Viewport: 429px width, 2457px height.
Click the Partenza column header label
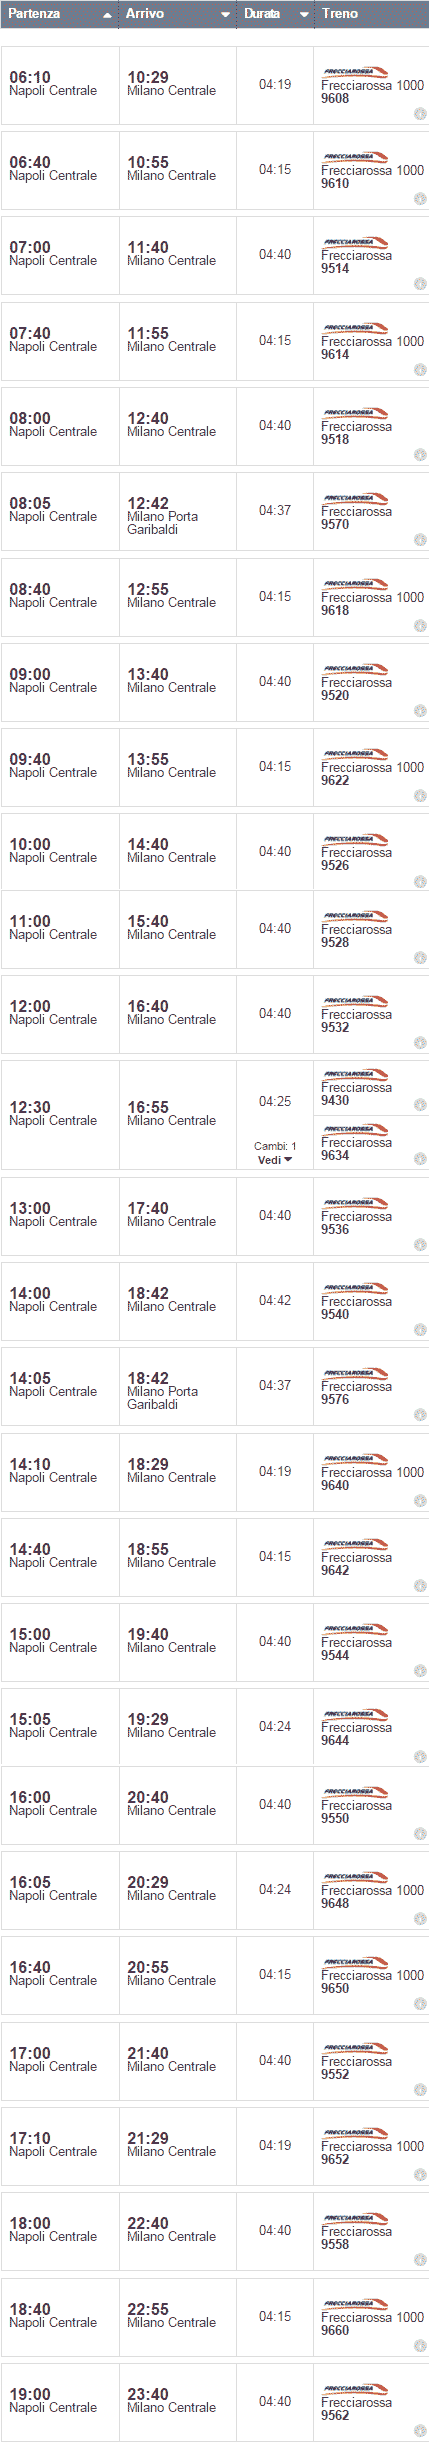tap(34, 14)
